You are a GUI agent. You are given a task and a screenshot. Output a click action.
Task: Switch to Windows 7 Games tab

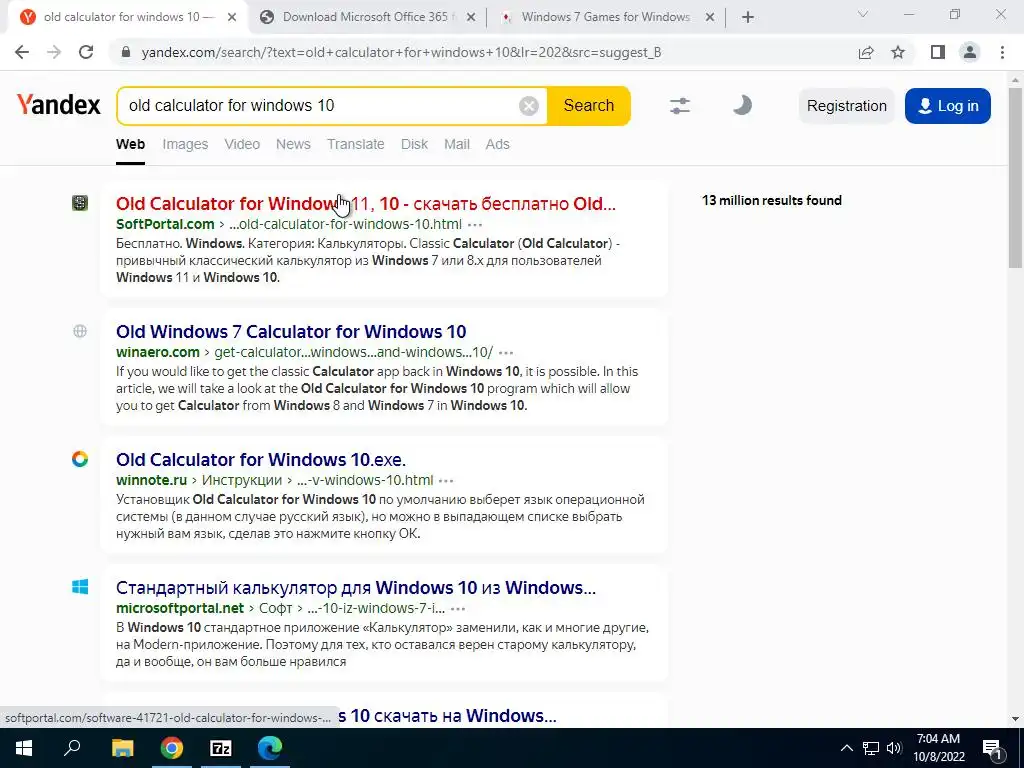(x=604, y=17)
